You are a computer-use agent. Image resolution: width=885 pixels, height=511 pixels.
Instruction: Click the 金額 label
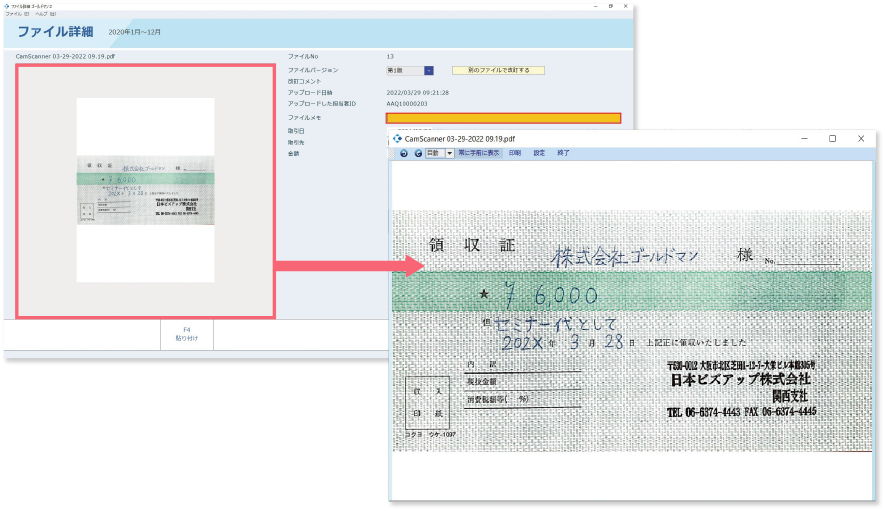(293, 154)
